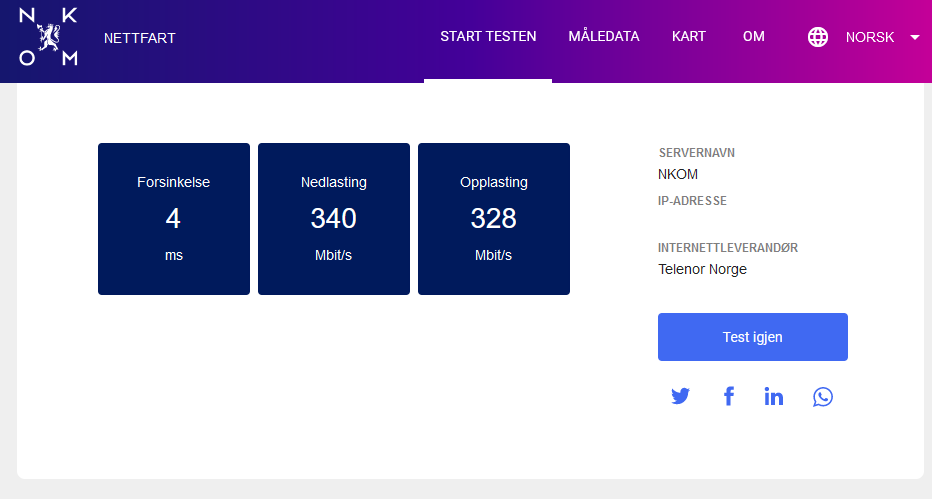Expand the NORSK language dropdown arrow

pos(915,37)
